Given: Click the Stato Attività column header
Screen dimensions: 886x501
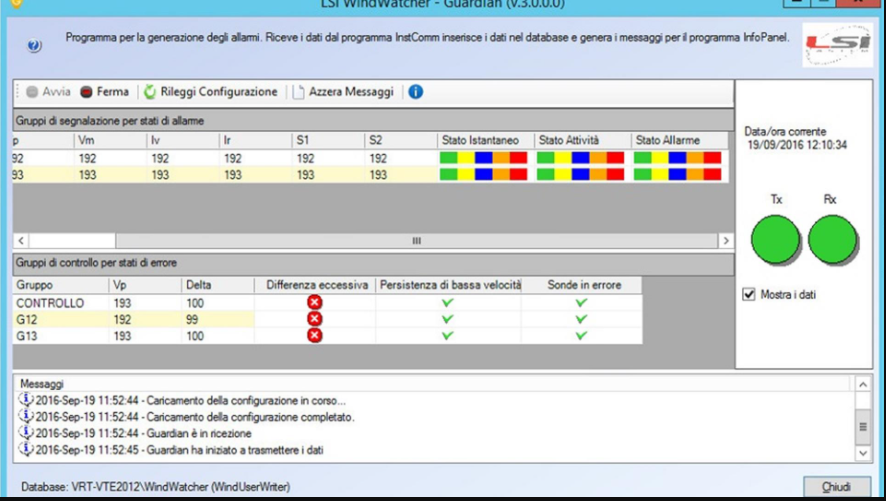Looking at the screenshot, I should coord(583,140).
